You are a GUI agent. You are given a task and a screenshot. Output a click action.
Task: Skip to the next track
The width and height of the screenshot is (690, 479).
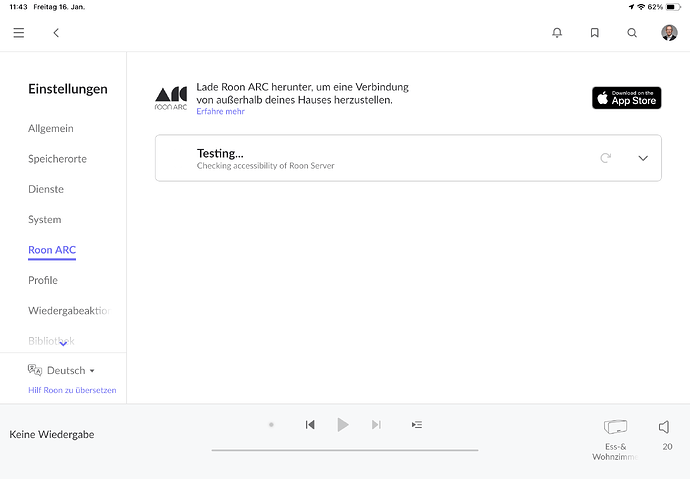[376, 425]
